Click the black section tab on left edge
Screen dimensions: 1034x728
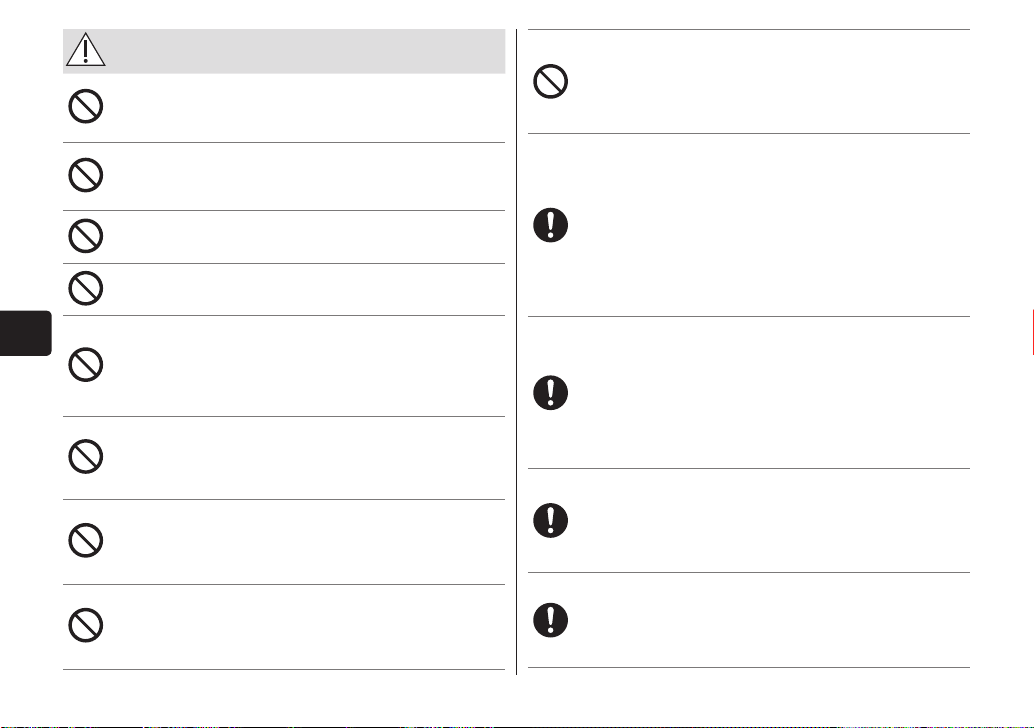click(x=26, y=333)
